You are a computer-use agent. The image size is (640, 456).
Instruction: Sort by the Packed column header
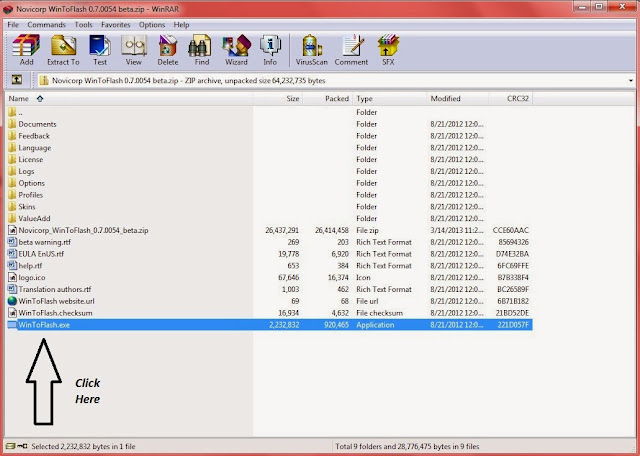327,99
